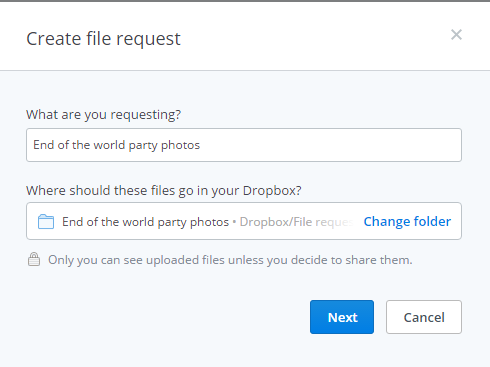Click the folder name 'End of the world party photos'
Viewport: 490px width, 367px height.
tap(146, 222)
